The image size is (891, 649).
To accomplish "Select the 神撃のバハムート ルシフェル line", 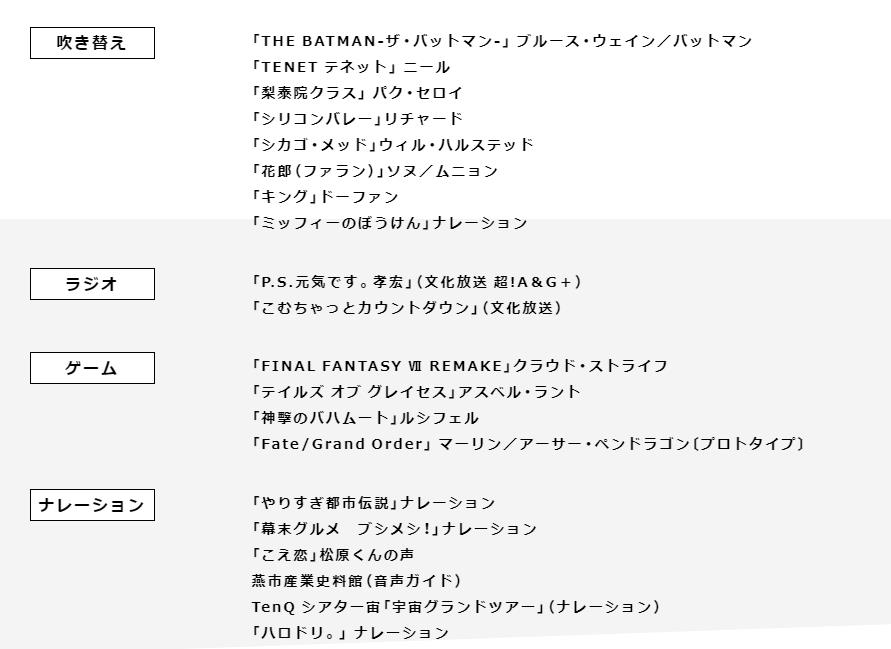I will coord(365,418).
